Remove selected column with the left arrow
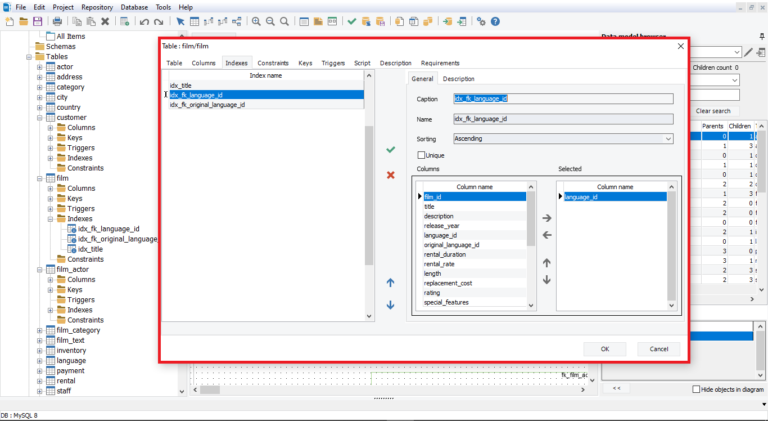The image size is (768, 421). pos(546,235)
